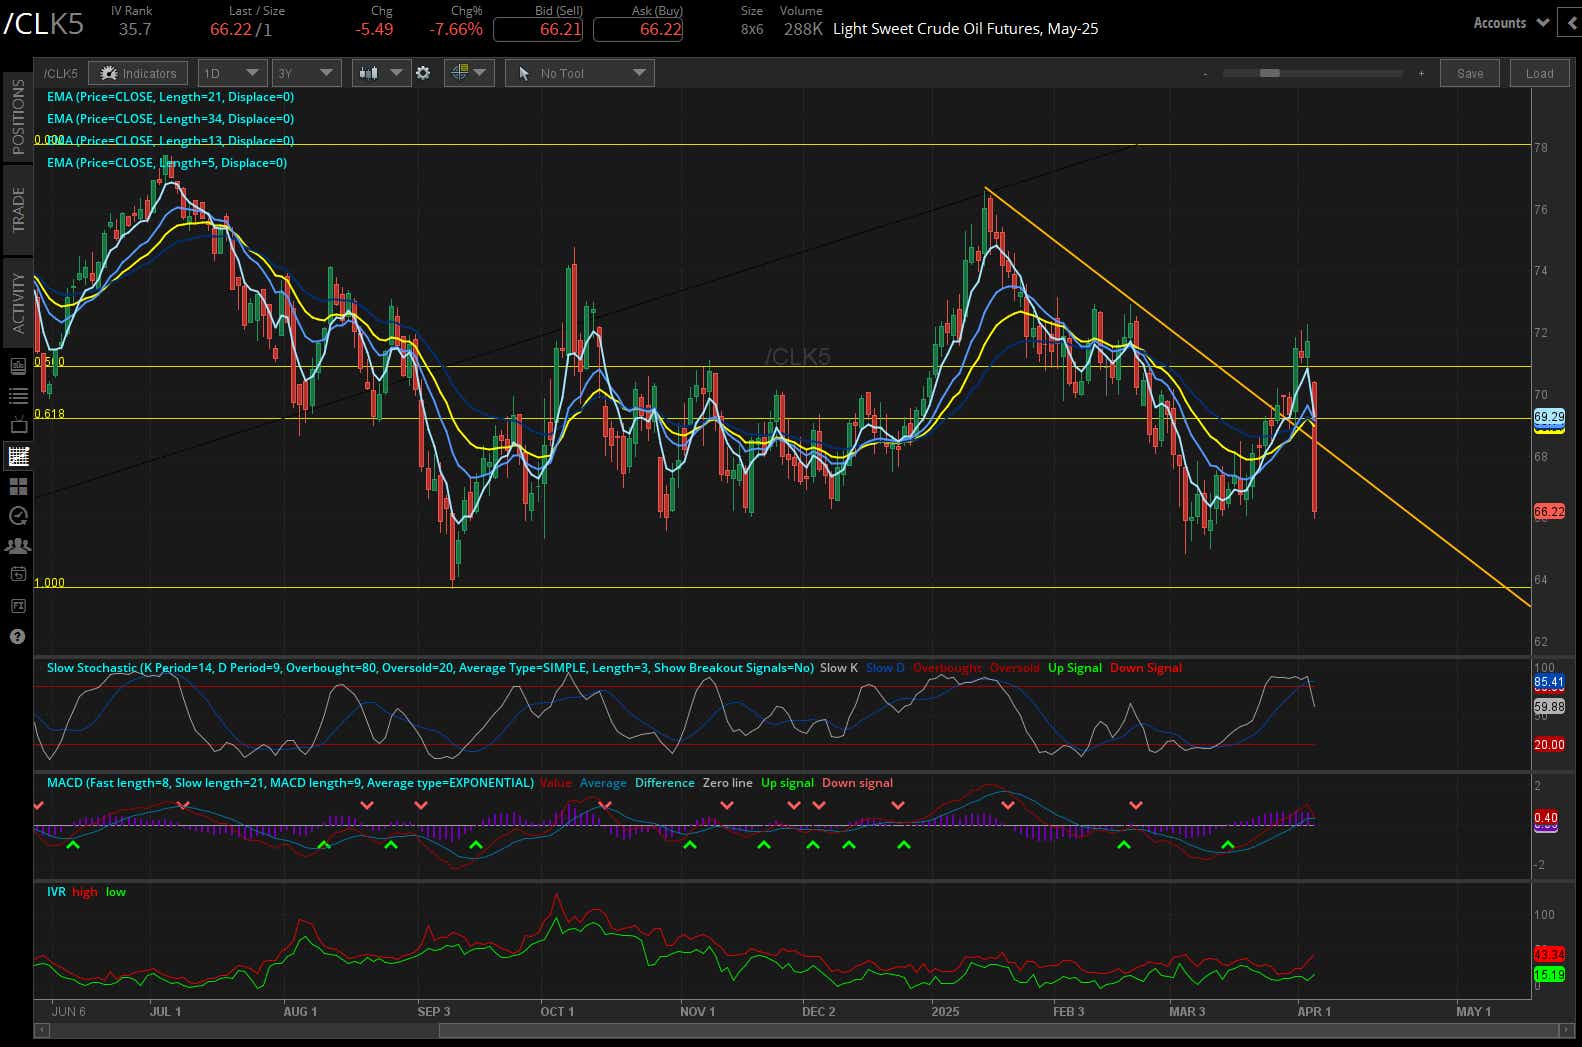Click the community people icon in sidebar

point(17,546)
